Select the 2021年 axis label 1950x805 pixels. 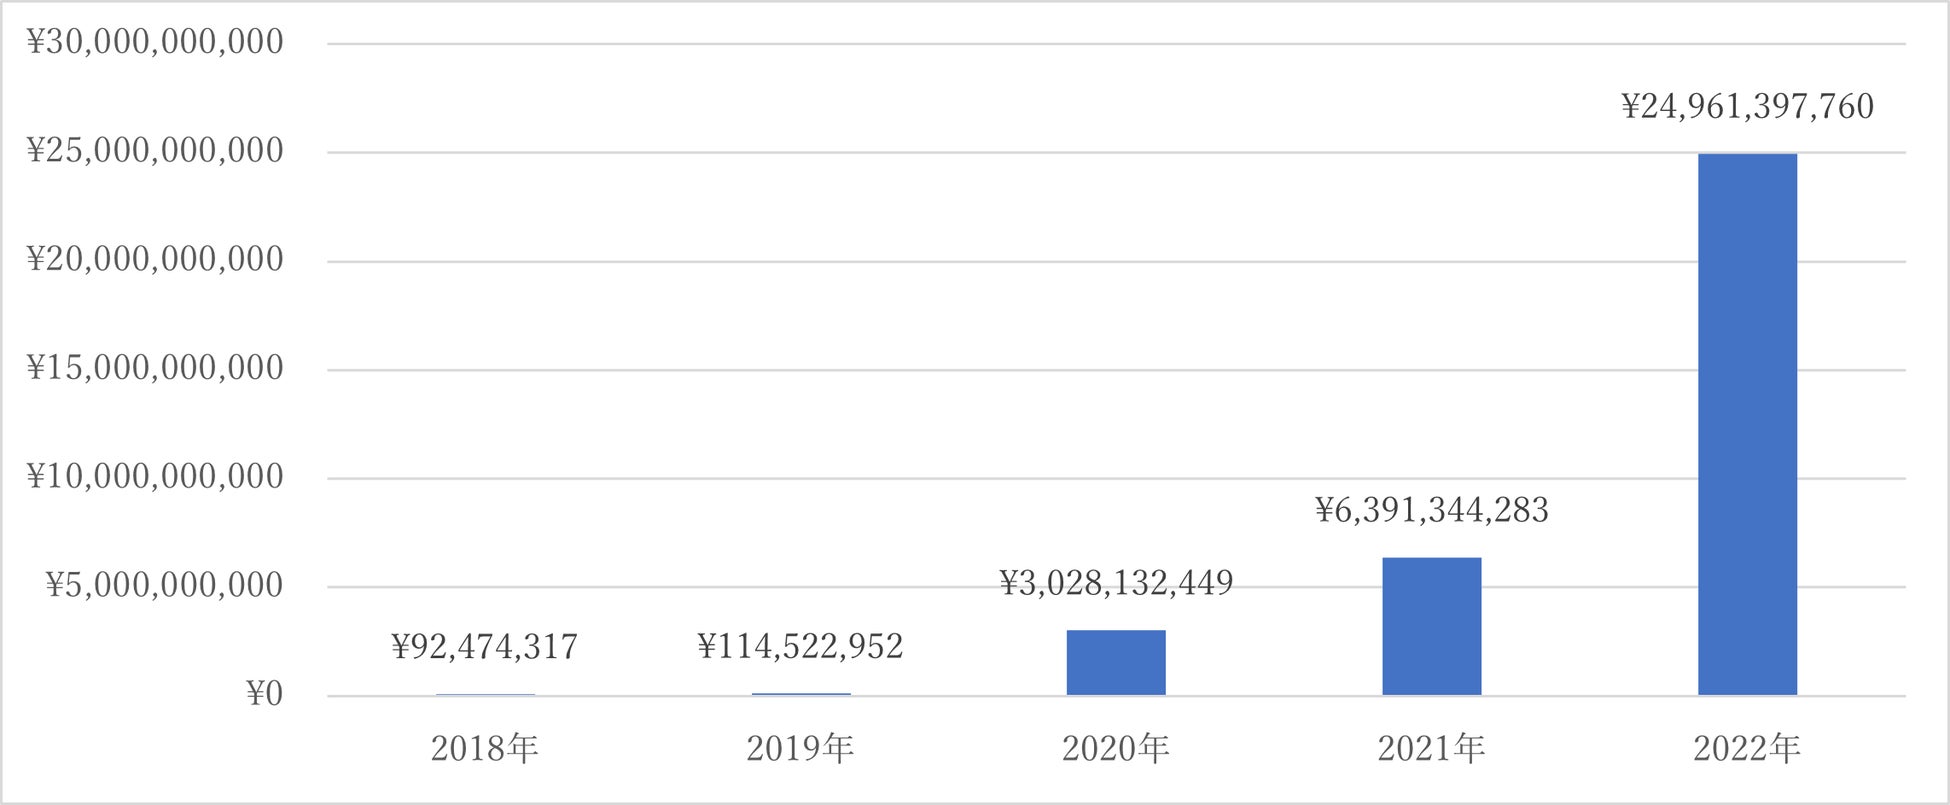pos(1431,748)
